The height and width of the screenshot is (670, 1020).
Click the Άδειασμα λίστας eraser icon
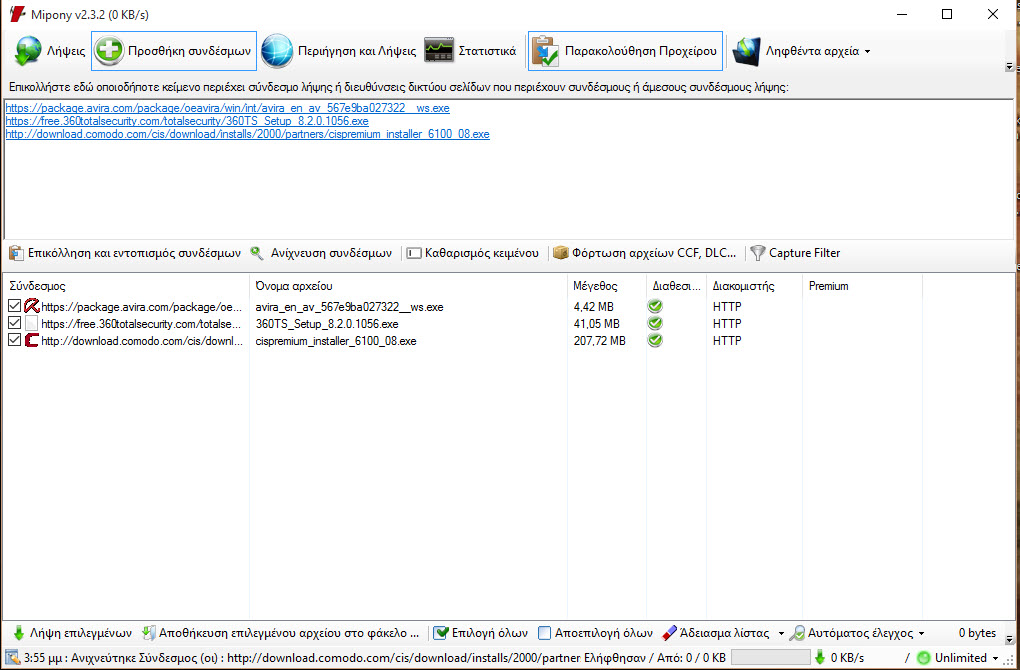(x=669, y=632)
